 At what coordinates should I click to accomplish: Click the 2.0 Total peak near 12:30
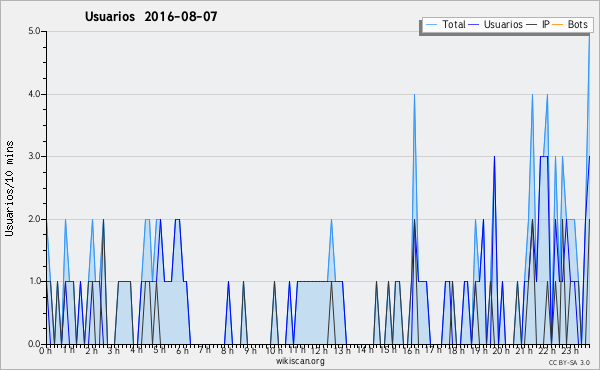tap(331, 220)
